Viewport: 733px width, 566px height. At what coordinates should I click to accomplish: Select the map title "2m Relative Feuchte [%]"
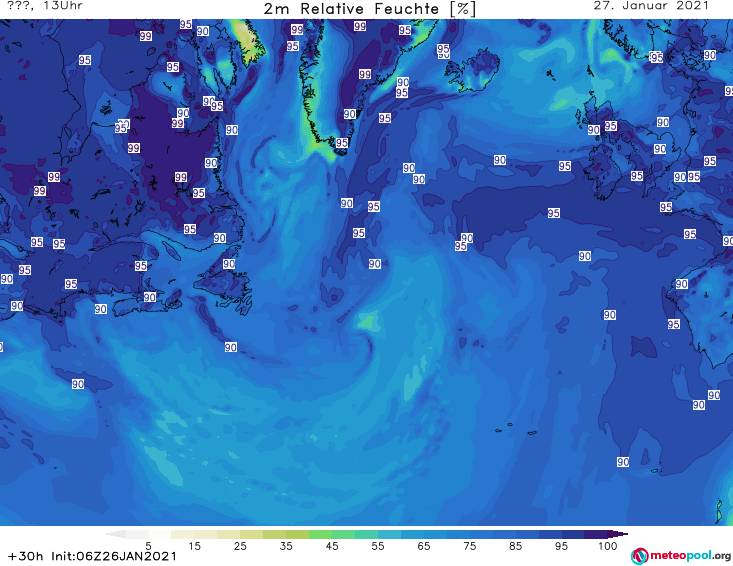click(369, 9)
